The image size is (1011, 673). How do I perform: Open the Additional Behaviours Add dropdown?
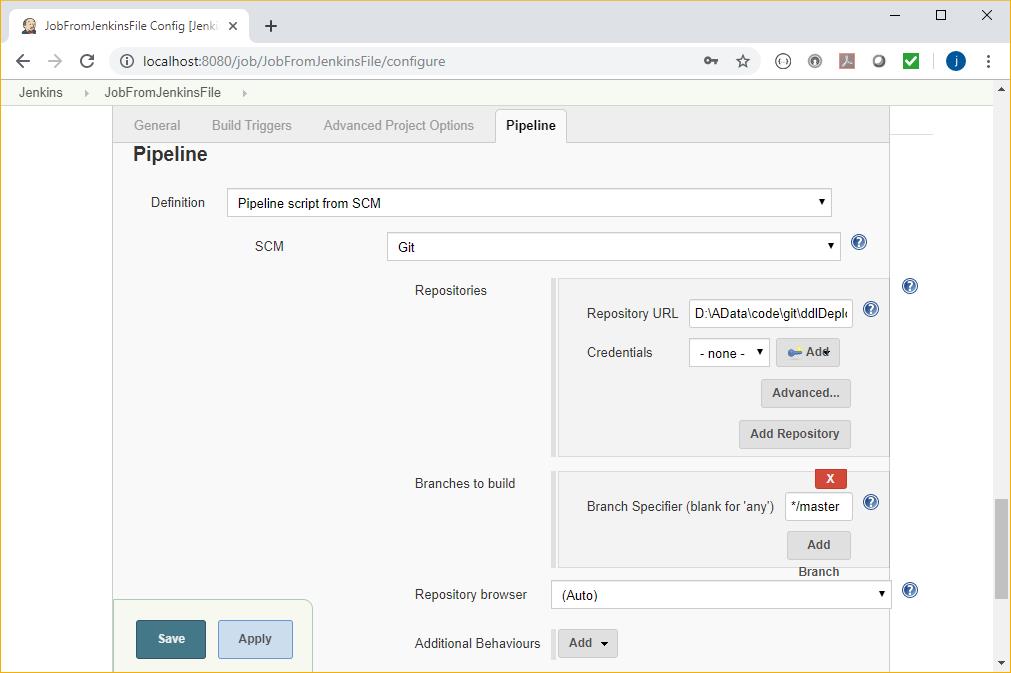point(587,643)
